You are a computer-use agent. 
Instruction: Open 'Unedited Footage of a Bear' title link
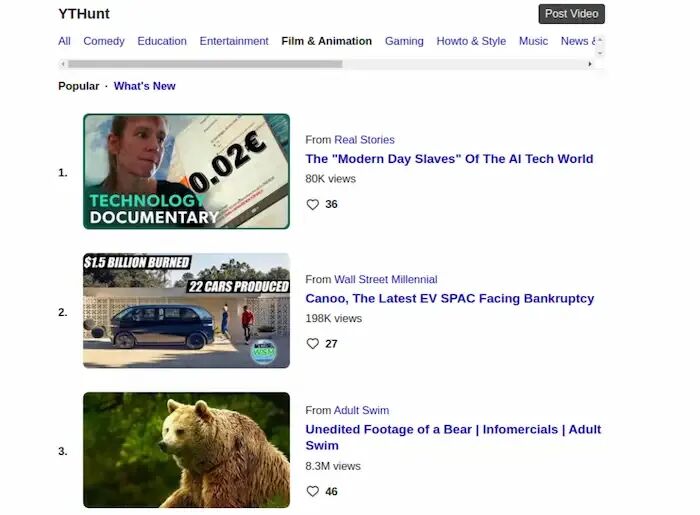453,437
